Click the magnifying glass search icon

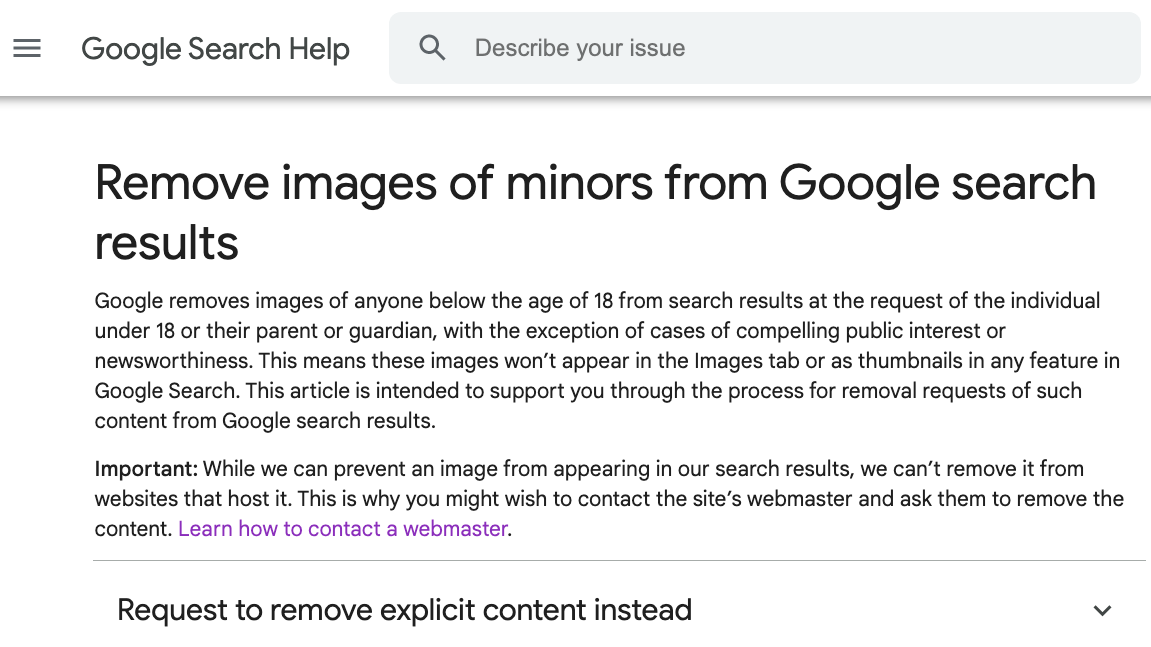[x=432, y=48]
